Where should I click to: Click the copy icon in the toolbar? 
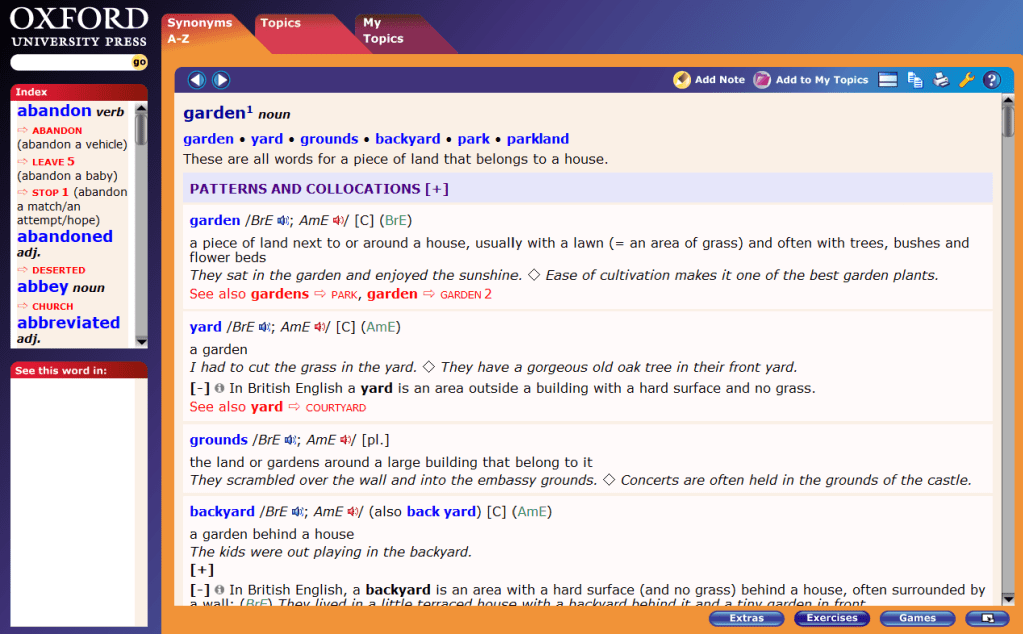click(914, 80)
